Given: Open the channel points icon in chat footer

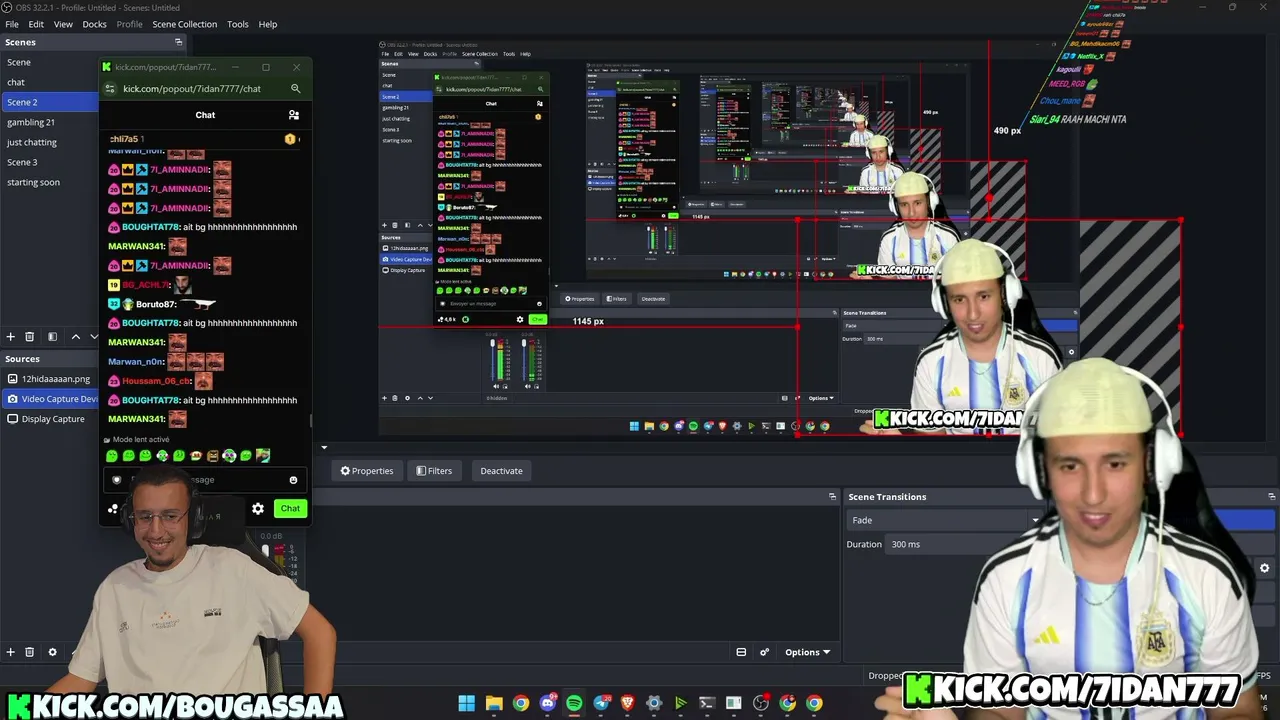Looking at the screenshot, I should click(113, 508).
